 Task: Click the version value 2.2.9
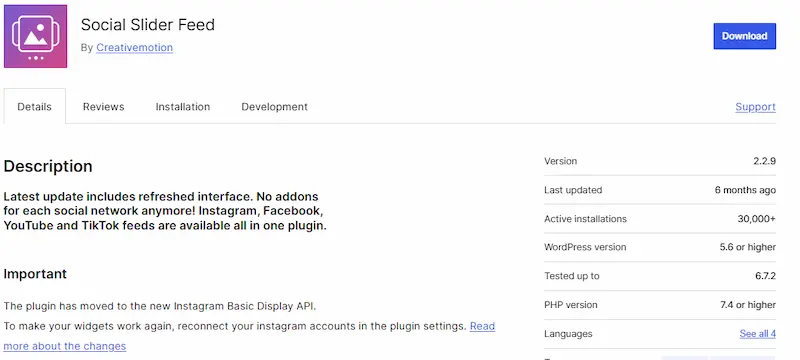(764, 161)
